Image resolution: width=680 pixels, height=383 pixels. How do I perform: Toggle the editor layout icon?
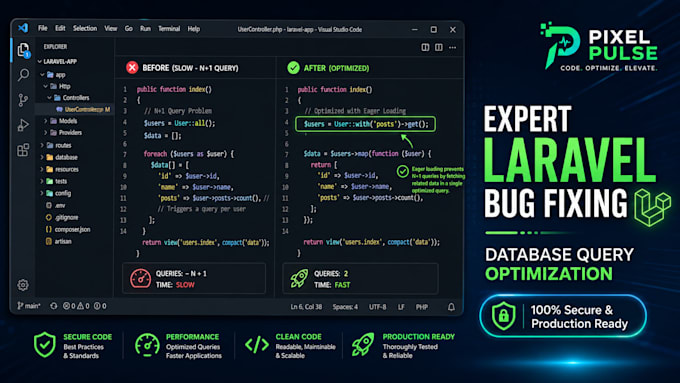click(x=439, y=47)
